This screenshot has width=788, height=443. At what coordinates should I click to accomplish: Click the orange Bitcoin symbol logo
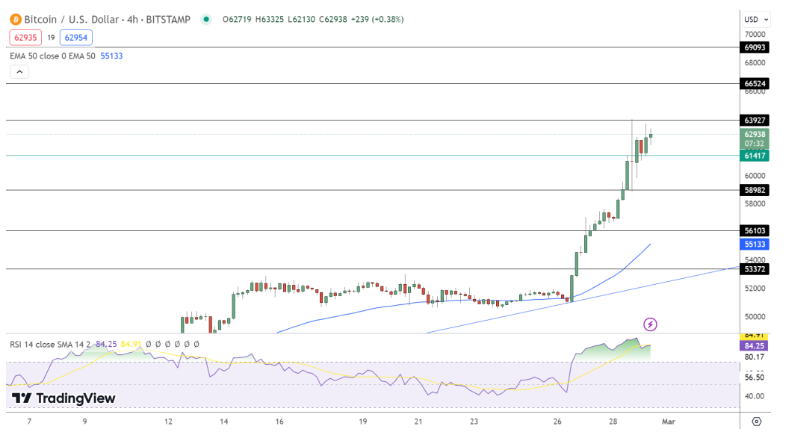[17, 18]
